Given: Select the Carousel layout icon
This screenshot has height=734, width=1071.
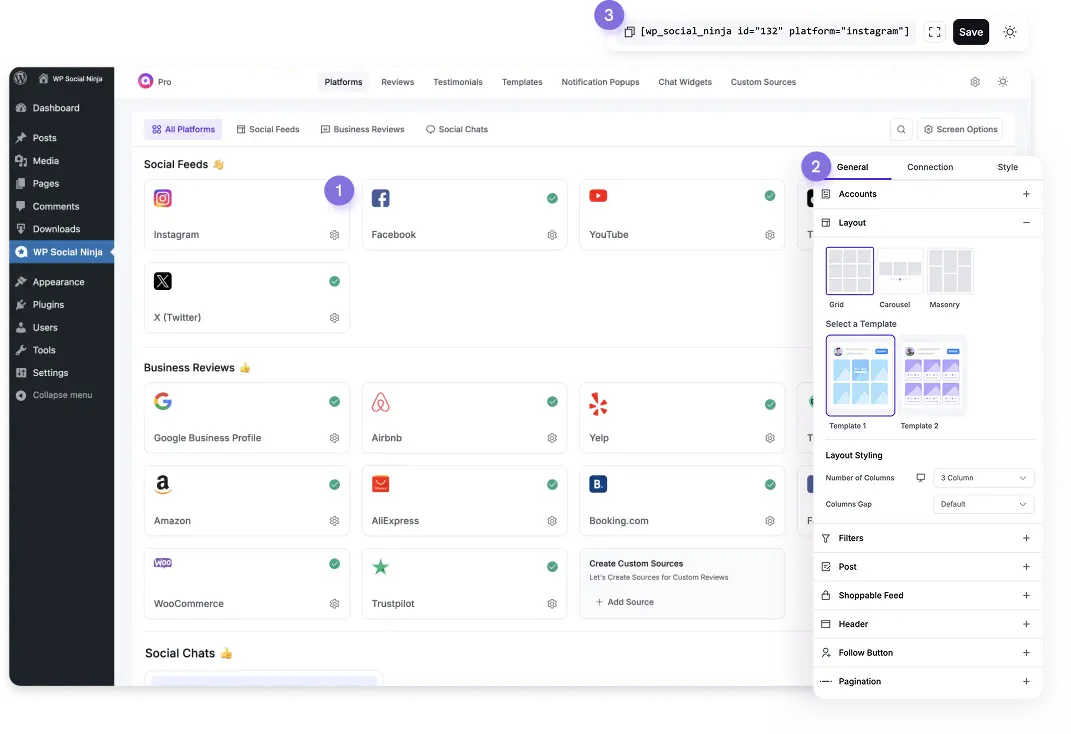Looking at the screenshot, I should point(896,270).
